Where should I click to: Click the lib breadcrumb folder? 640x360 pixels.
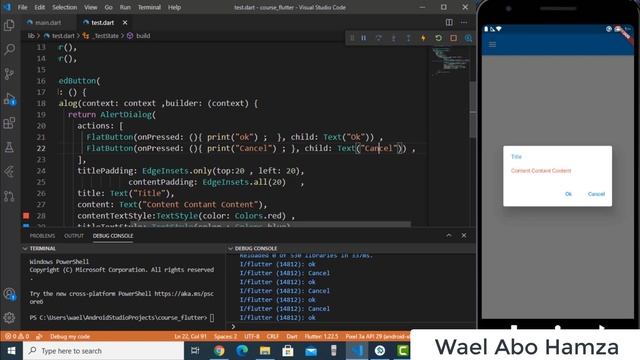tap(31, 36)
